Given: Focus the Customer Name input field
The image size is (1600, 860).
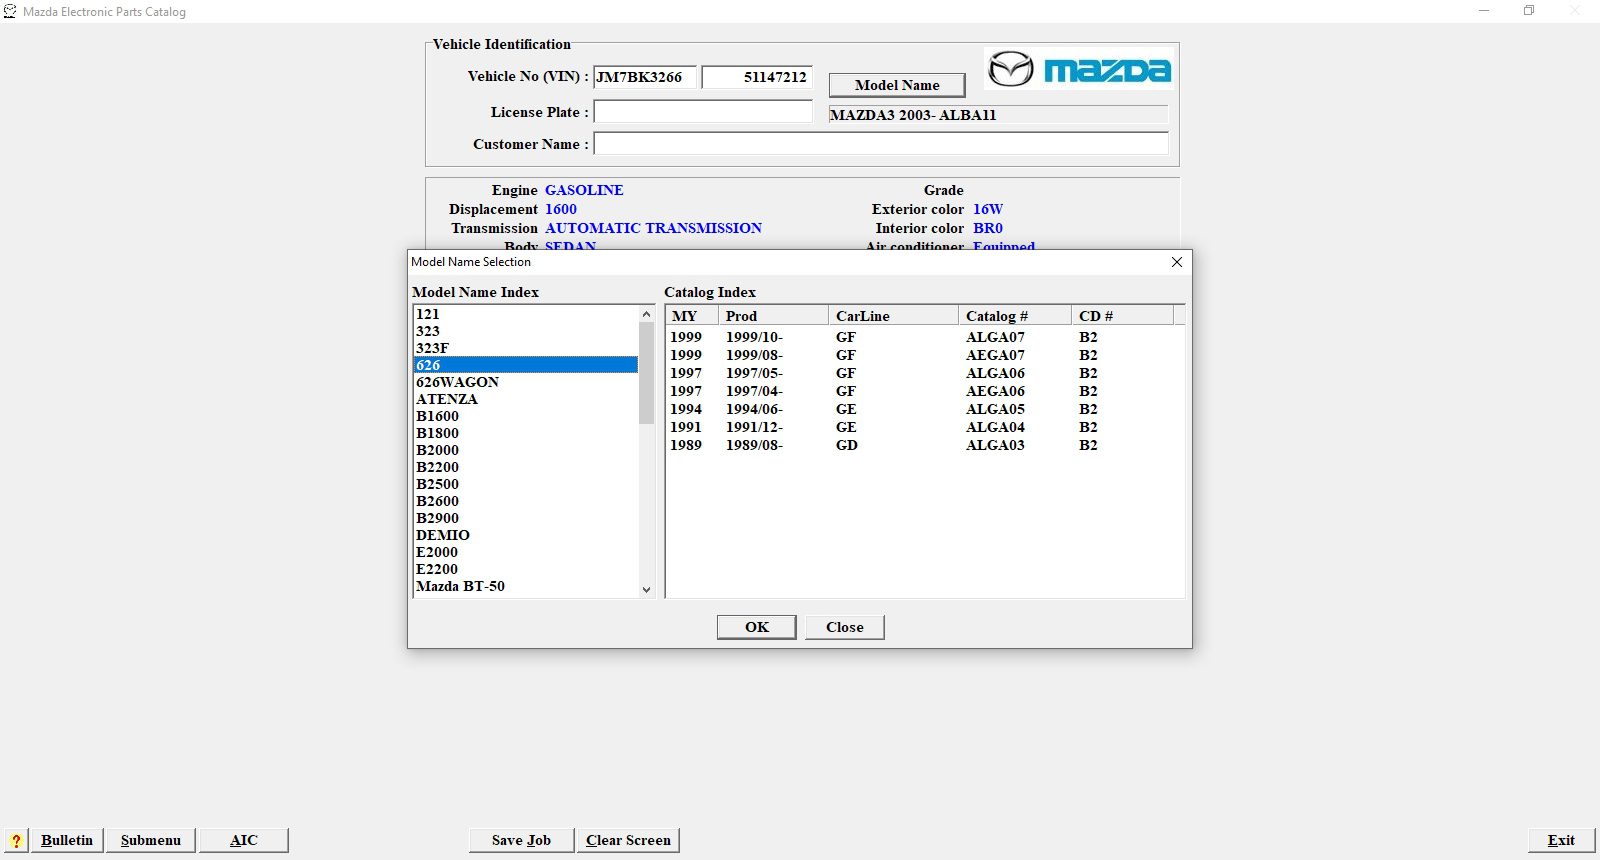Looking at the screenshot, I should 881,144.
